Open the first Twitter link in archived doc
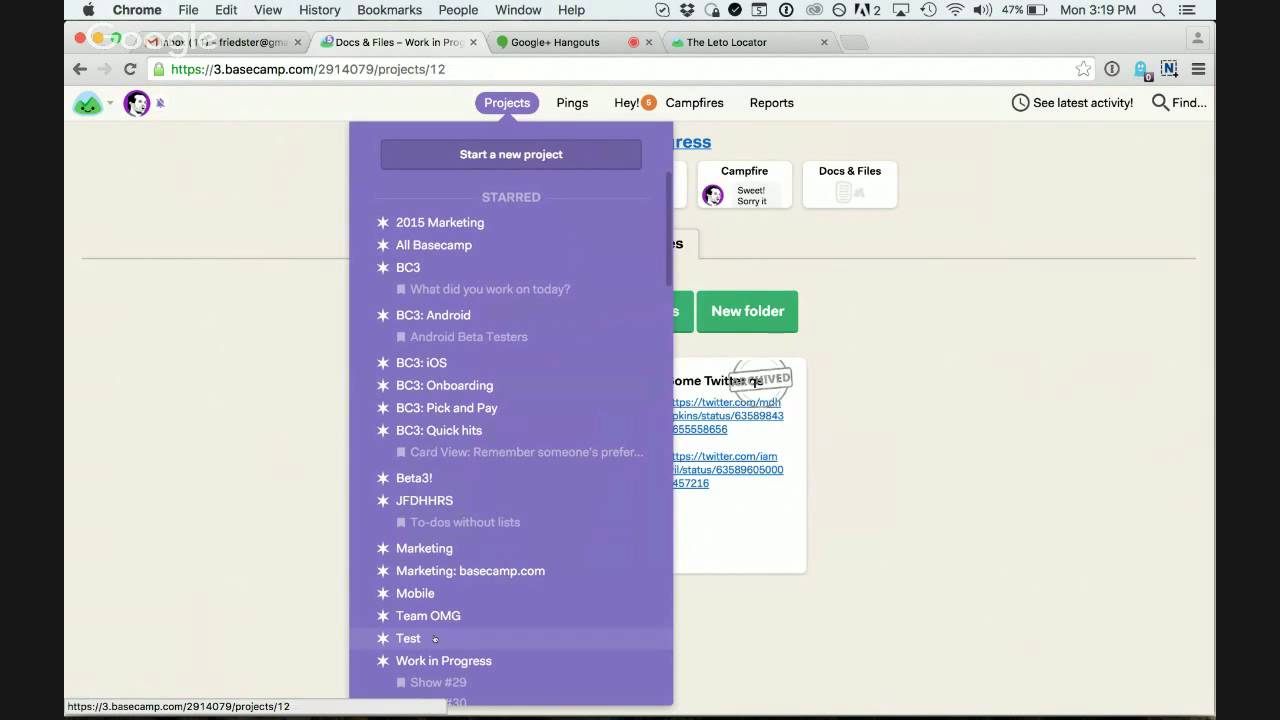Image resolution: width=1280 pixels, height=720 pixels. (x=728, y=416)
